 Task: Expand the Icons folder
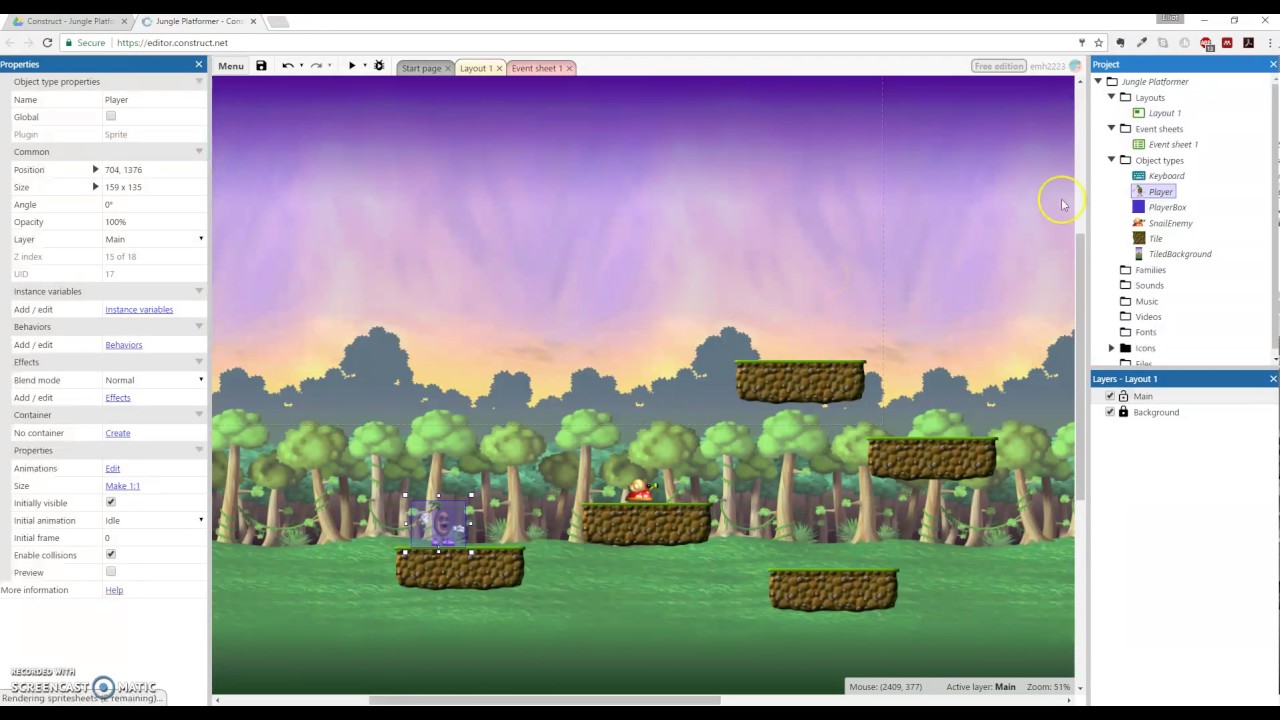(x=1111, y=348)
